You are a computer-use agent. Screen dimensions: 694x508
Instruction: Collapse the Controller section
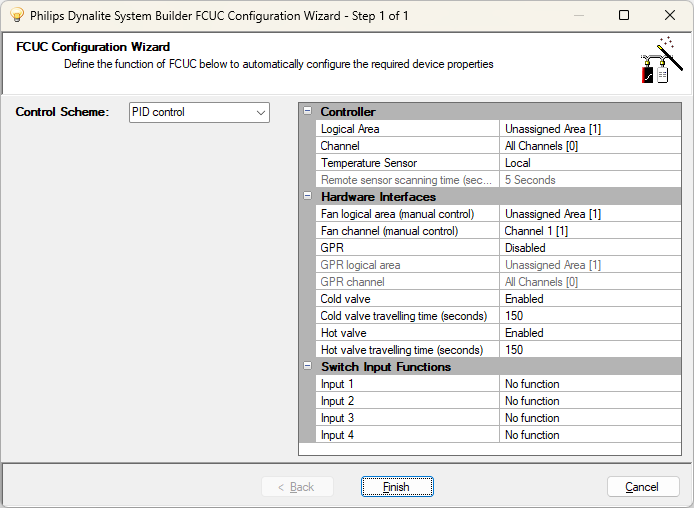pyautogui.click(x=308, y=111)
